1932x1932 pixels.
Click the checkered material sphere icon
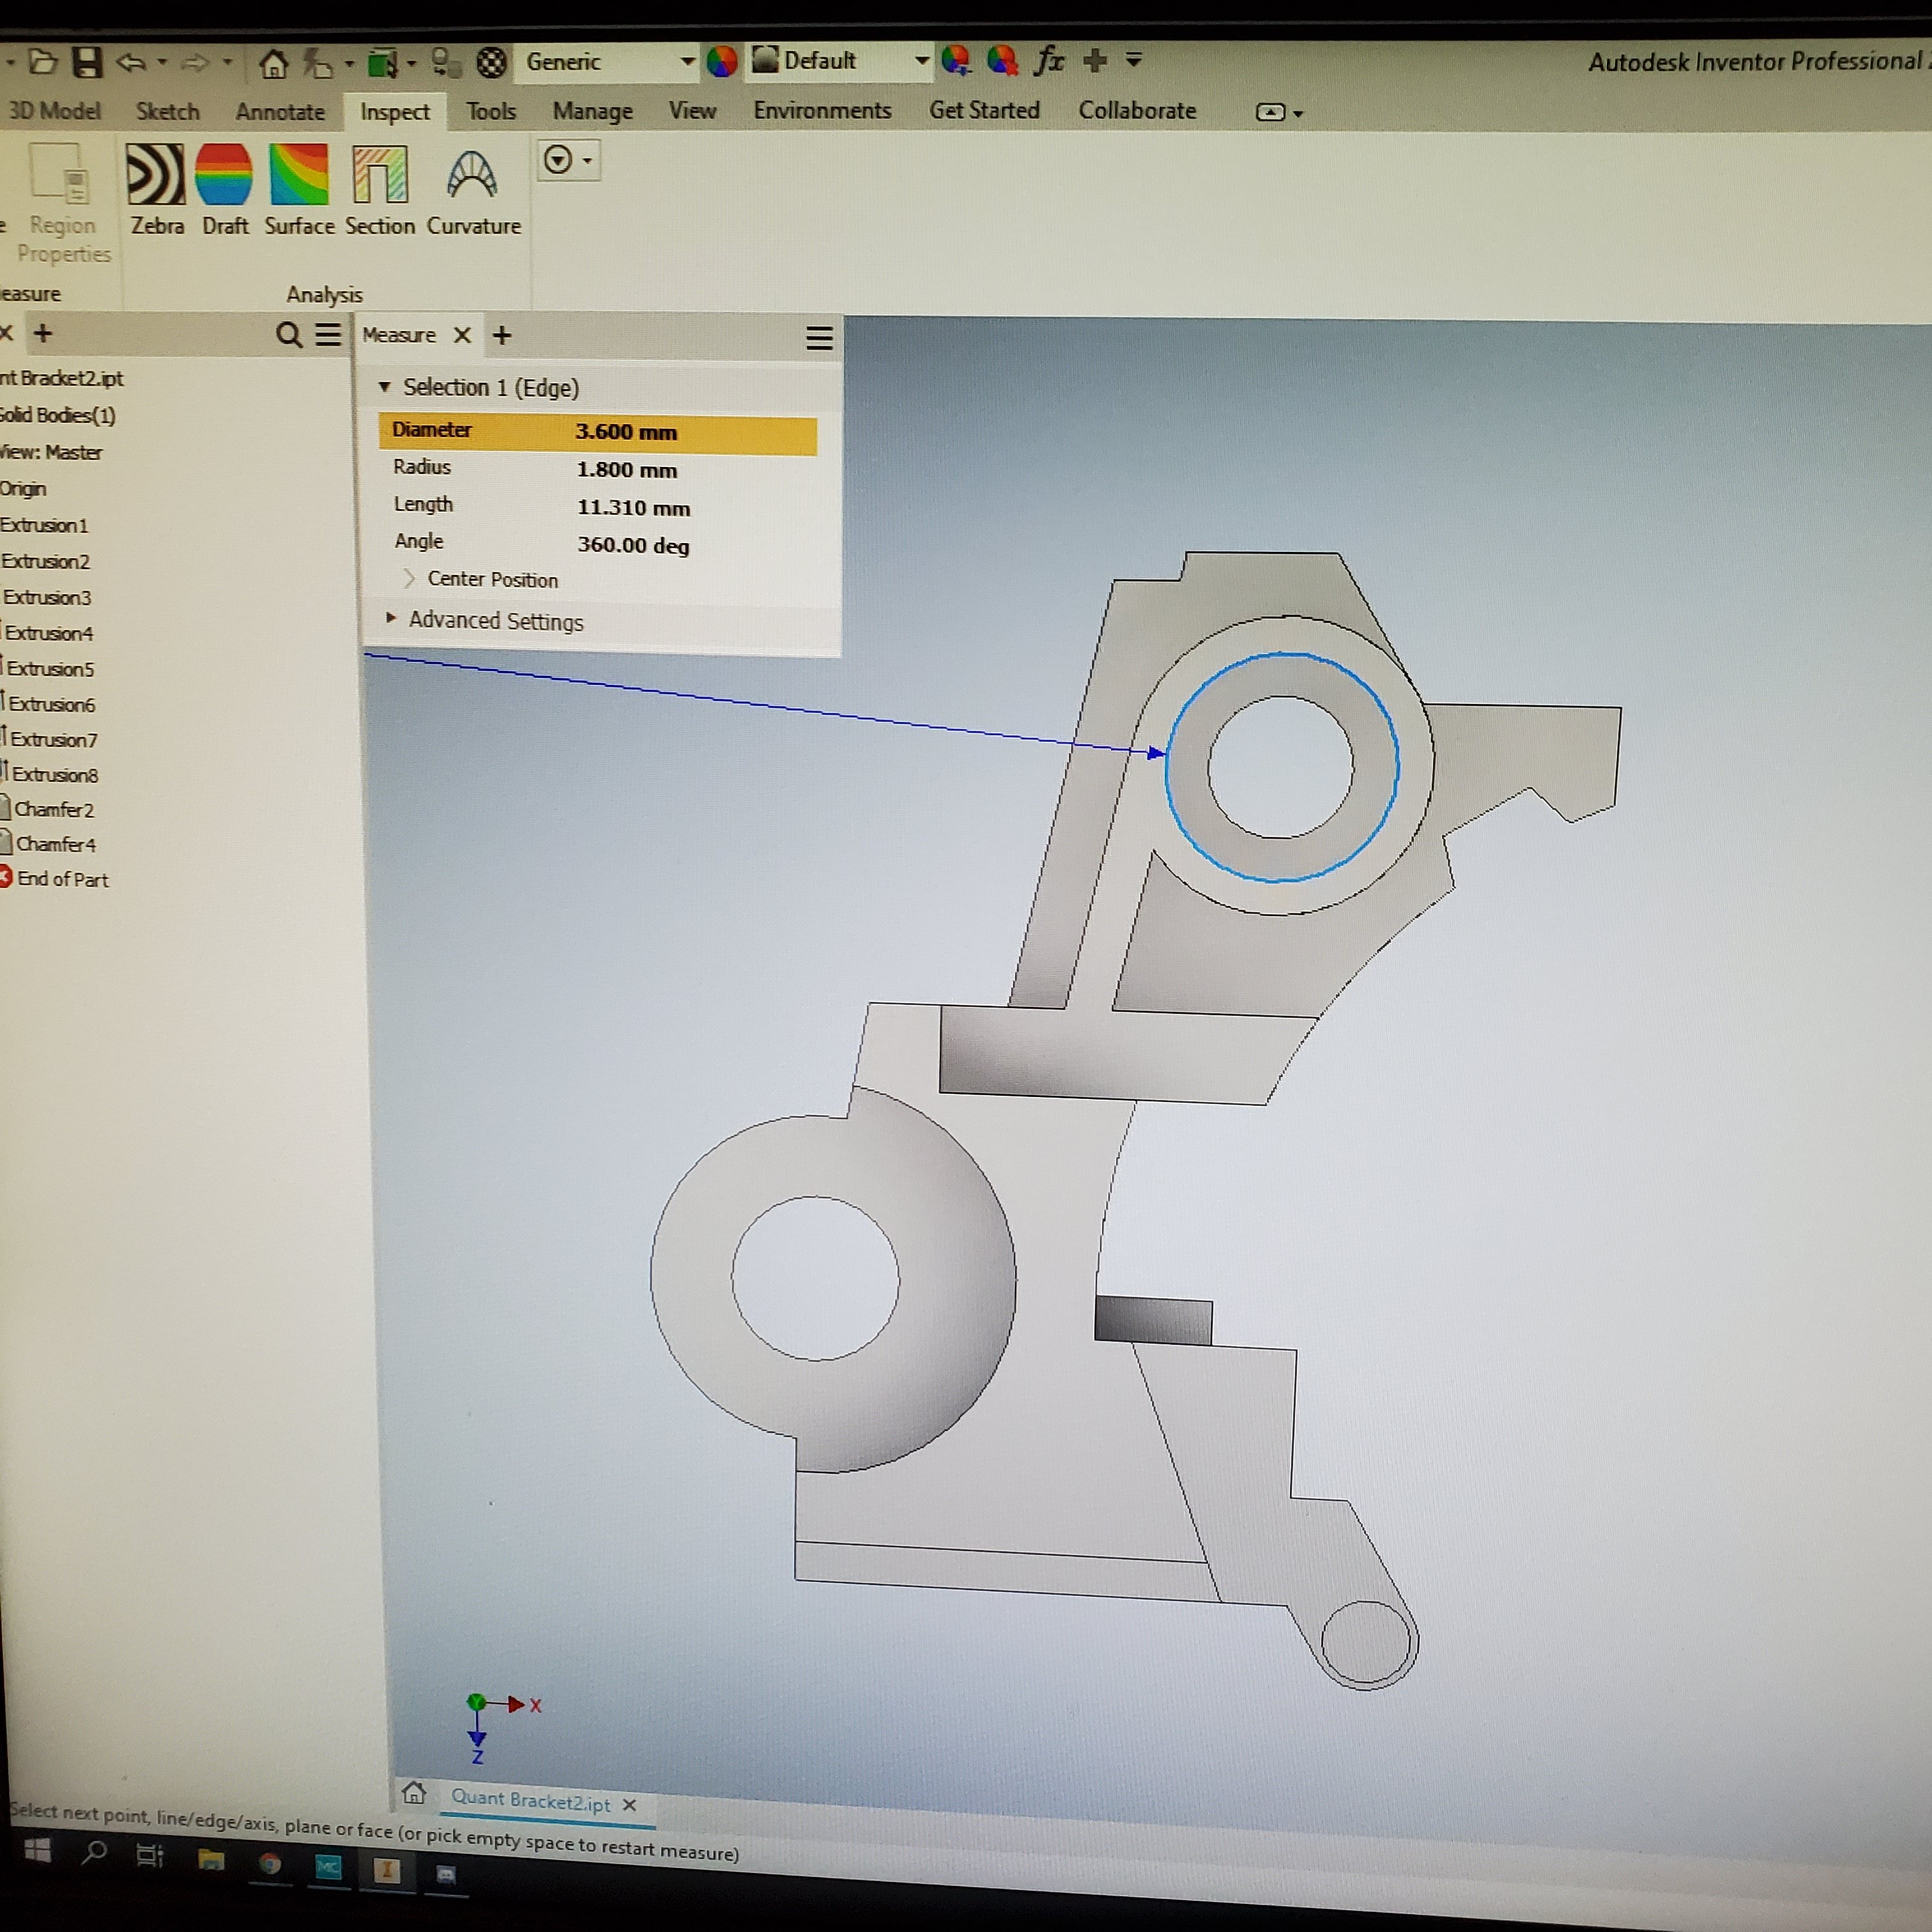491,63
